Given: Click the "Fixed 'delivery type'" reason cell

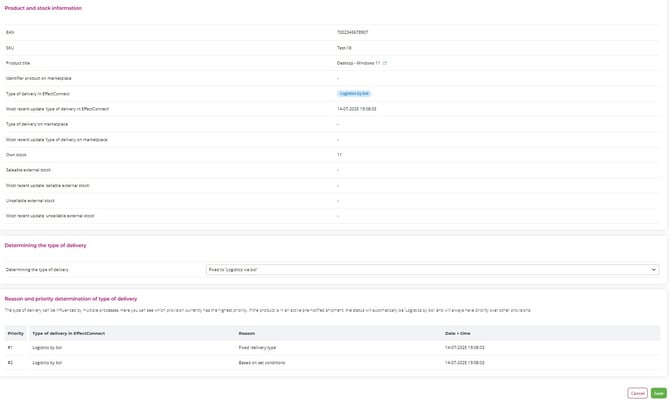Looking at the screenshot, I should pyautogui.click(x=257, y=347).
